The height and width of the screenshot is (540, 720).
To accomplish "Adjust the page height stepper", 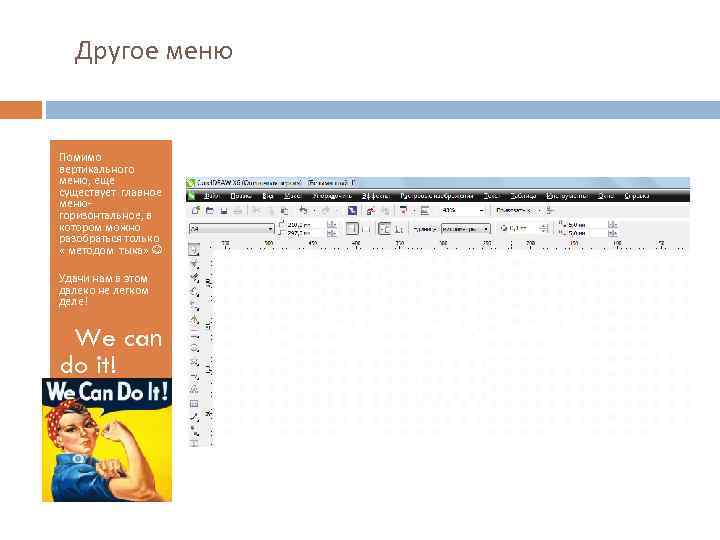I will 332,233.
